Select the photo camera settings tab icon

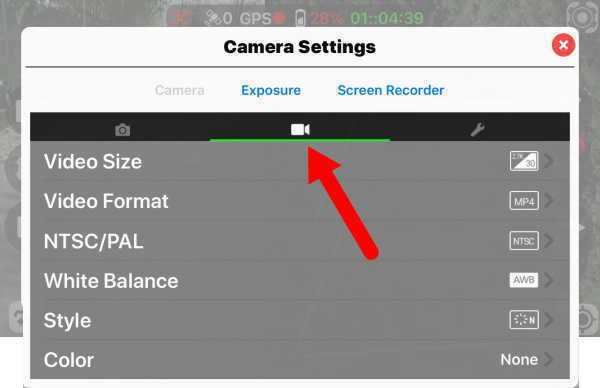122,130
